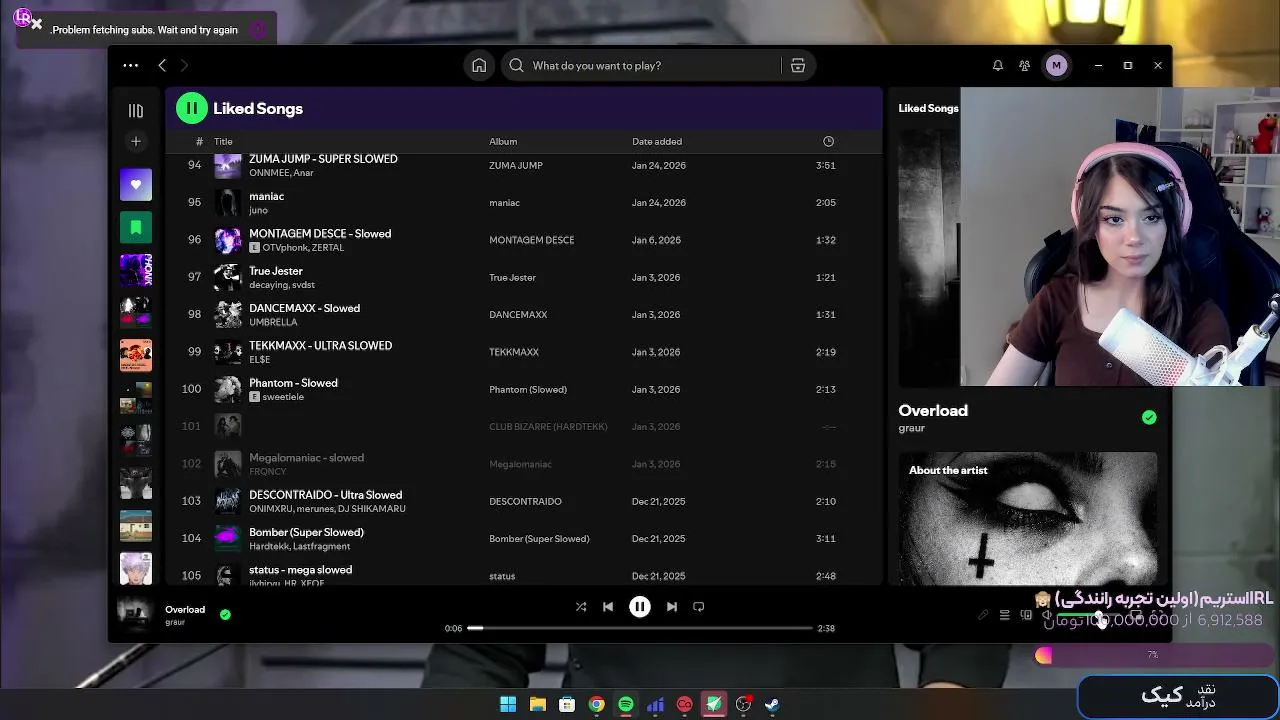Skip to next track
Viewport: 1280px width, 720px height.
coord(672,606)
